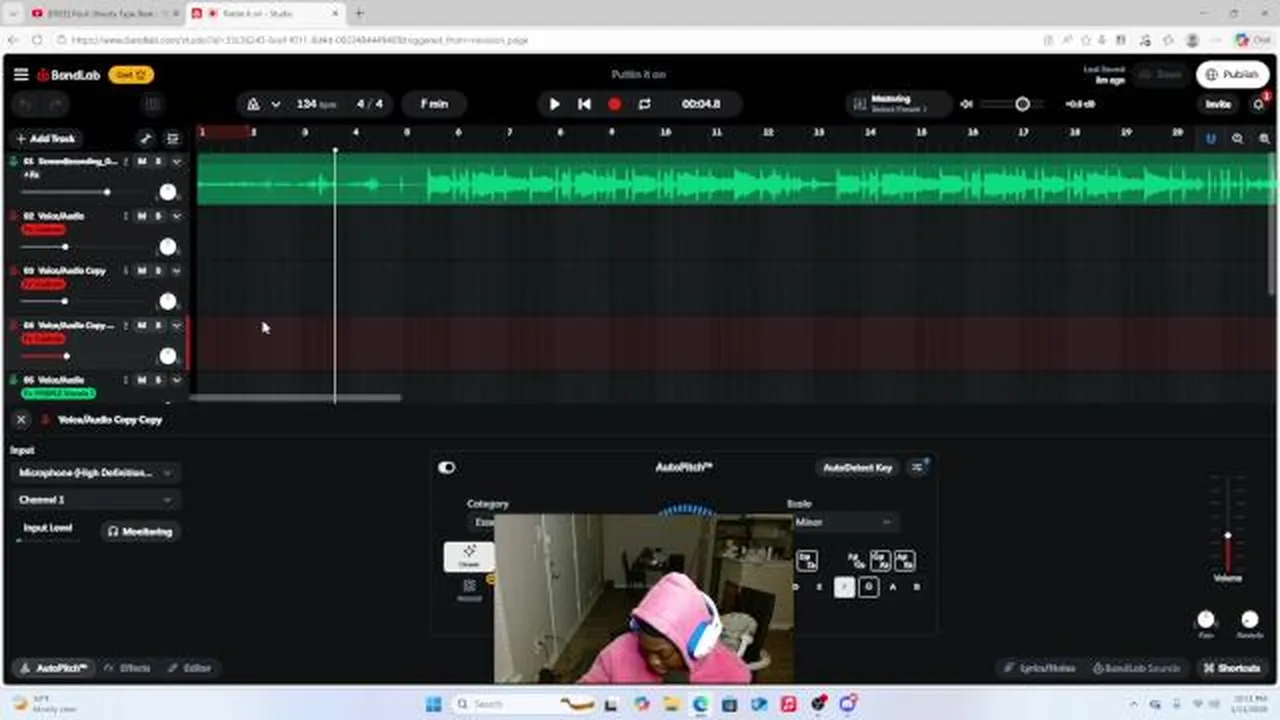This screenshot has width=1280, height=720.
Task: Switch to the Editor tab
Action: coord(190,668)
